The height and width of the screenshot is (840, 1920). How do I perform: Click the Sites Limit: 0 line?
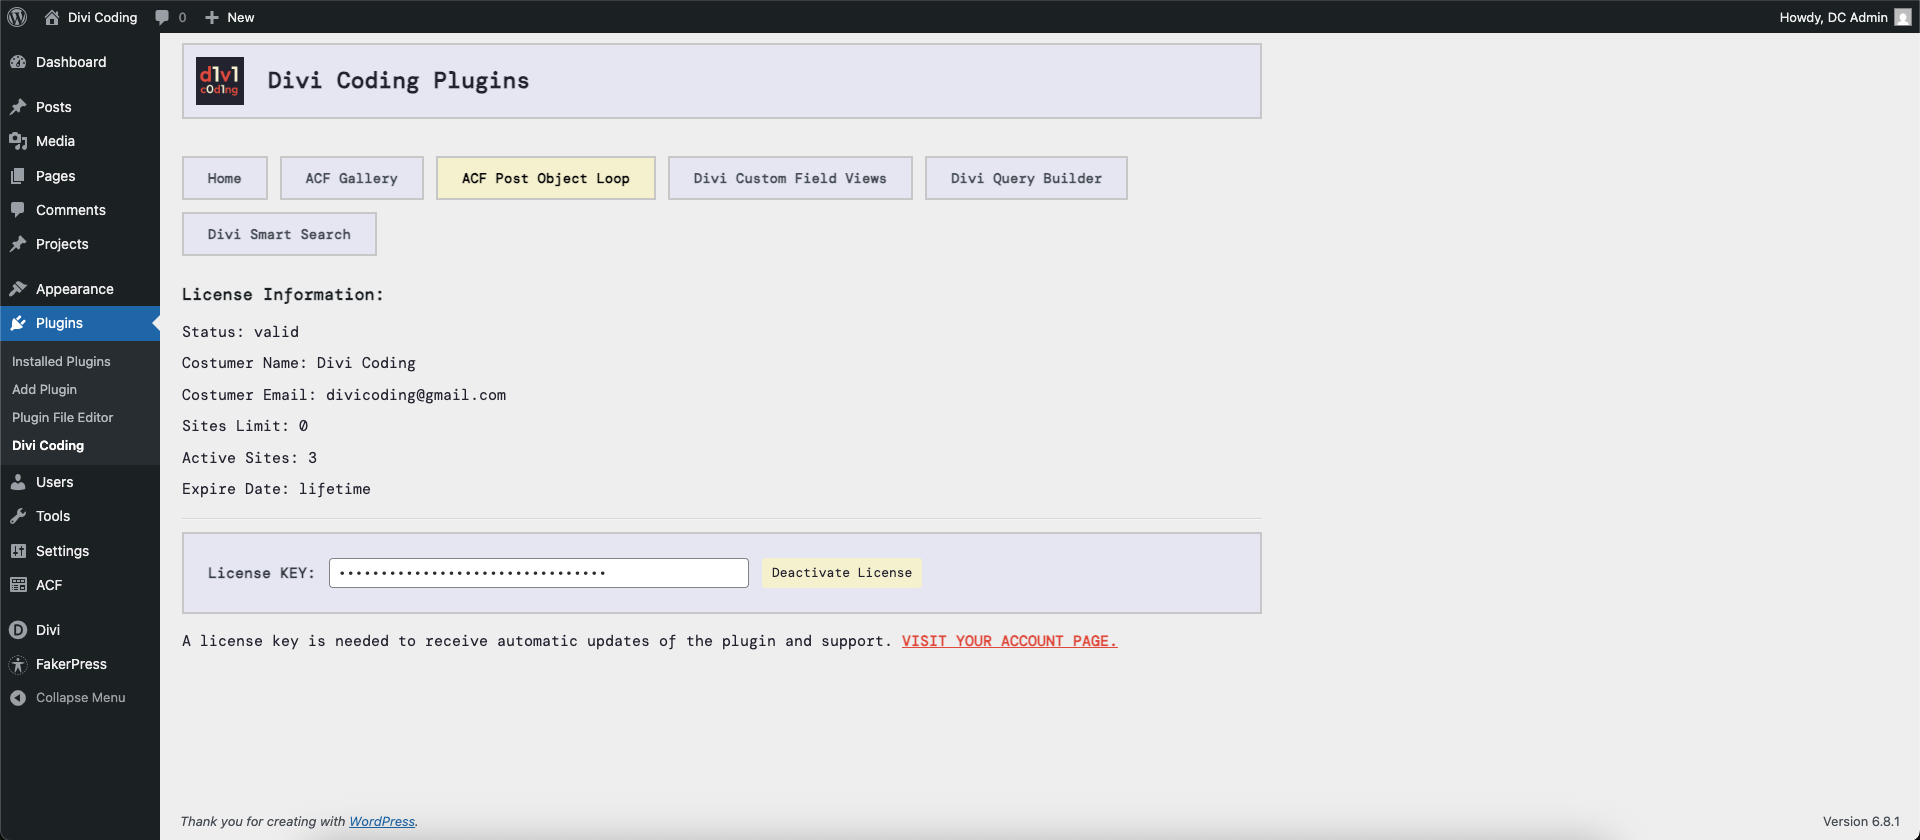[245, 426]
